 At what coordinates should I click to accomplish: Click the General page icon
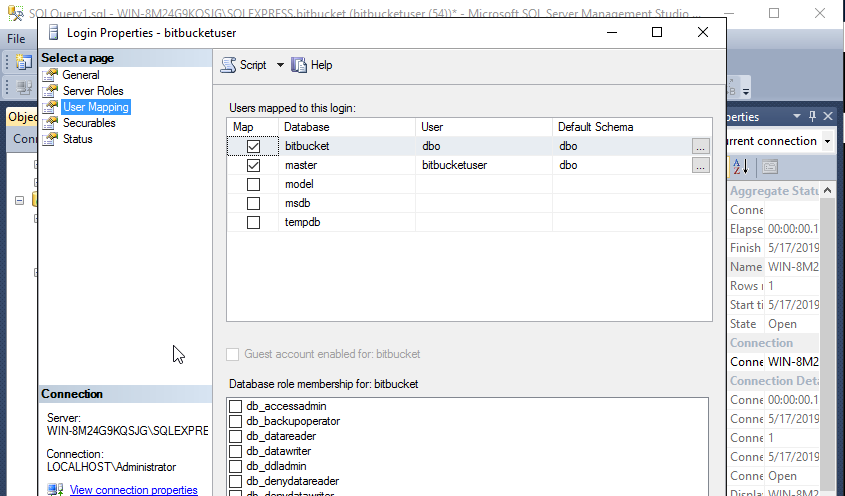point(50,75)
